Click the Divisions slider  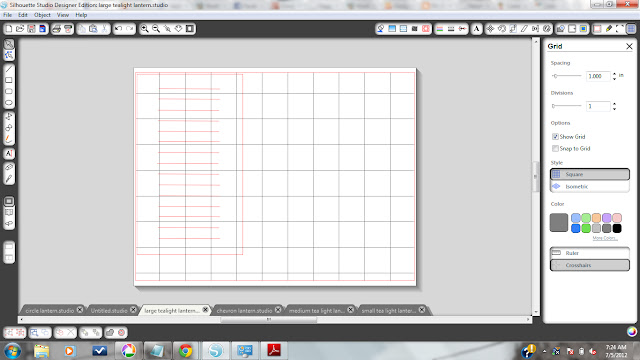click(x=567, y=106)
